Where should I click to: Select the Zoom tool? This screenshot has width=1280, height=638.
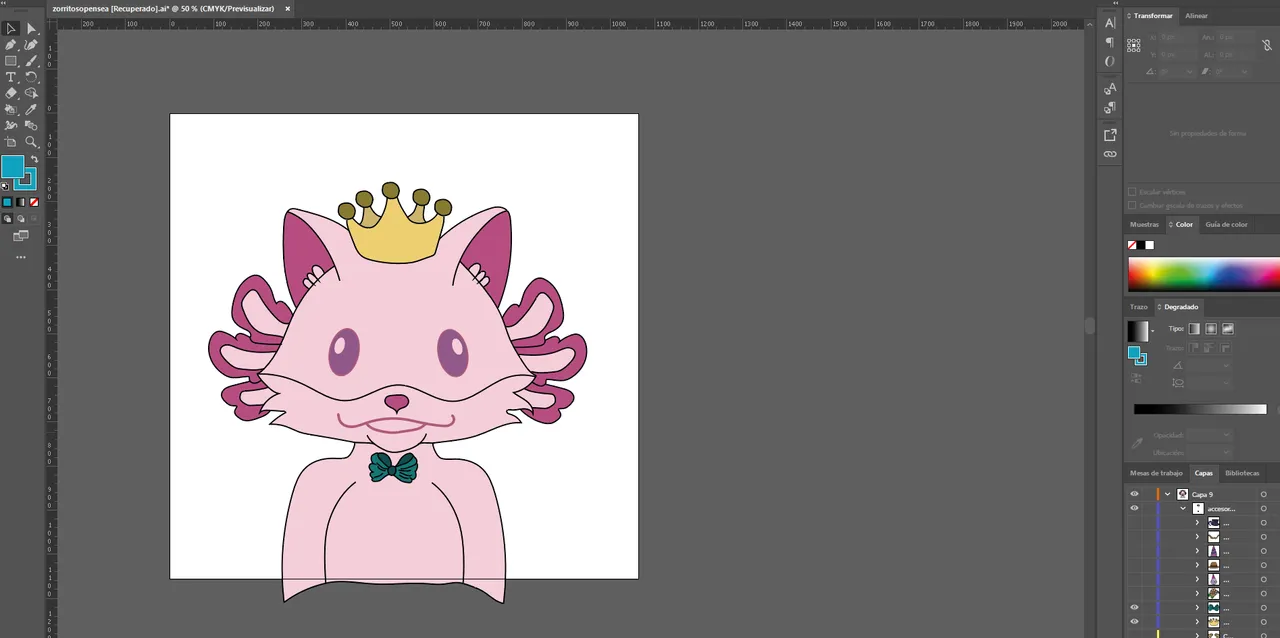coord(31,142)
